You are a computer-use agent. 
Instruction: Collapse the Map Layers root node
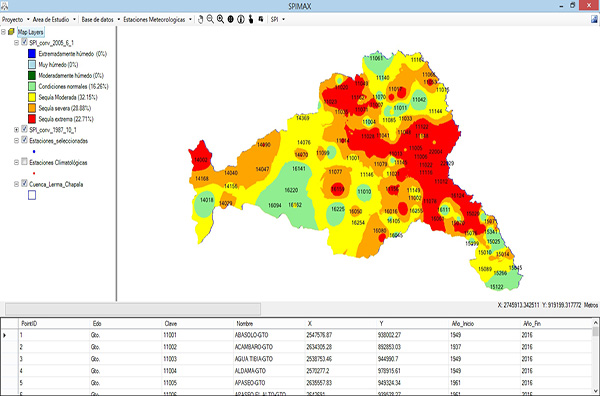(x=3, y=32)
